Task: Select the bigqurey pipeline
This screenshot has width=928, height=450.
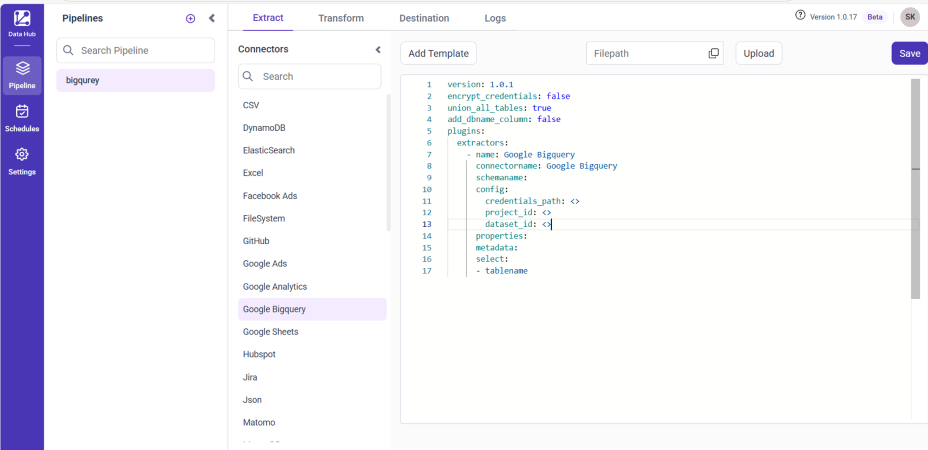Action: pyautogui.click(x=136, y=81)
